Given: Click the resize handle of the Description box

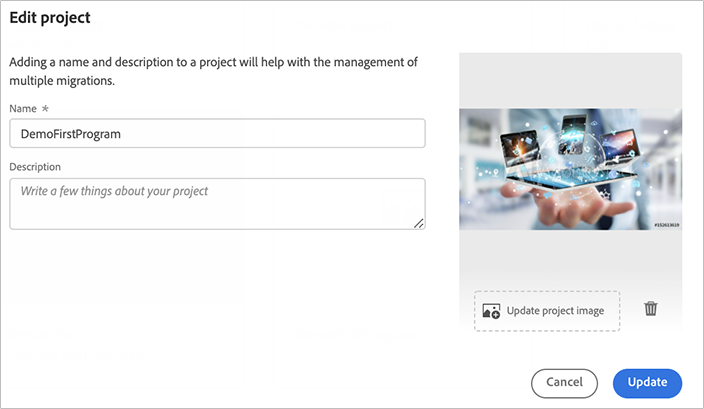Looking at the screenshot, I should [x=418, y=222].
